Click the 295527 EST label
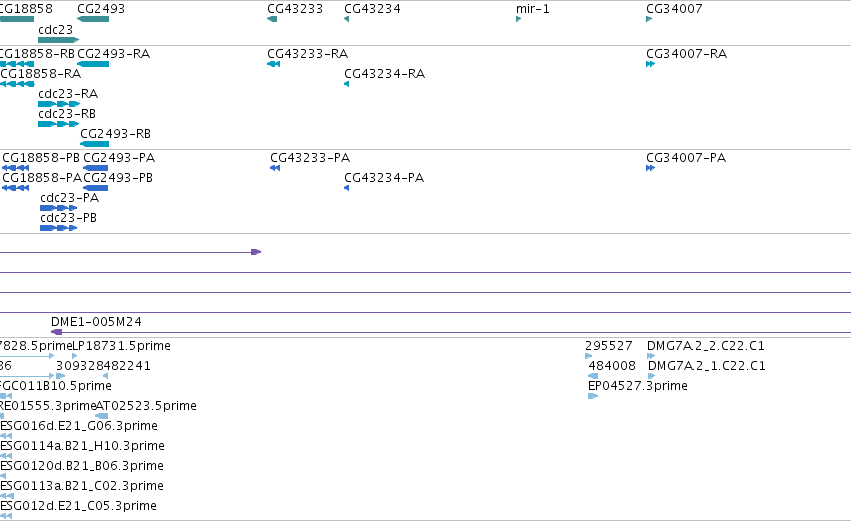 (609, 345)
